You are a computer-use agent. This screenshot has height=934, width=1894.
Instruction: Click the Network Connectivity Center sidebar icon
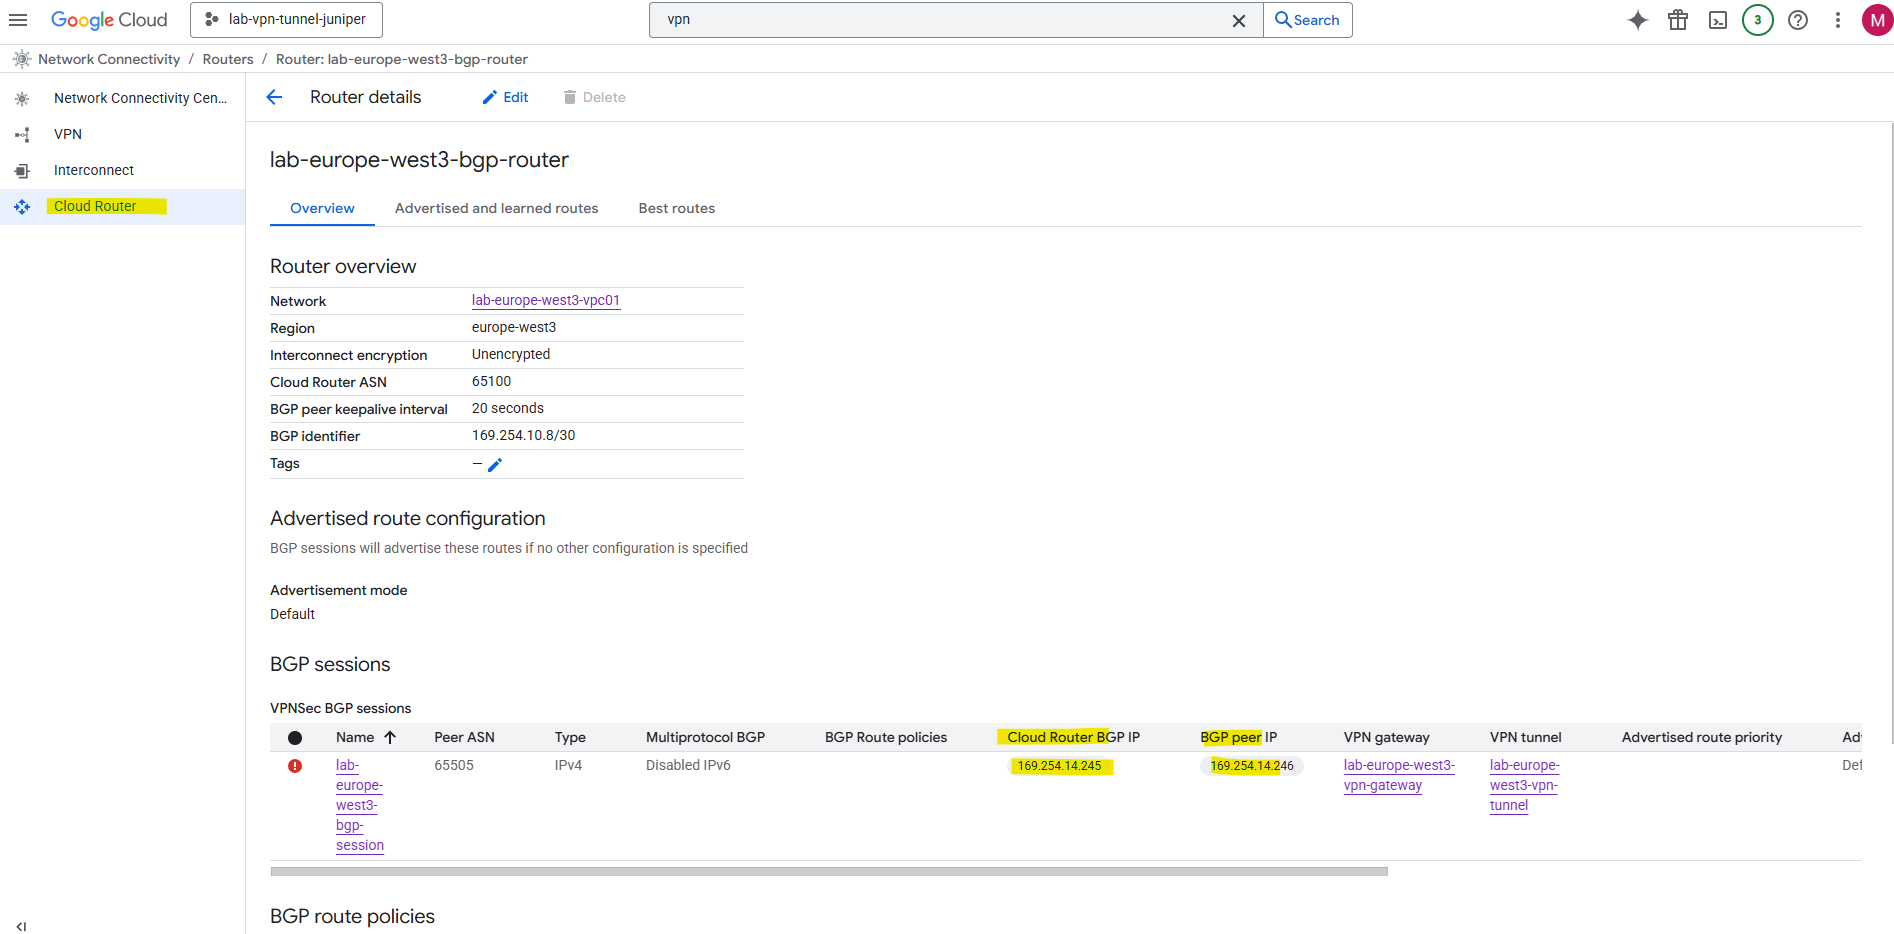(22, 99)
